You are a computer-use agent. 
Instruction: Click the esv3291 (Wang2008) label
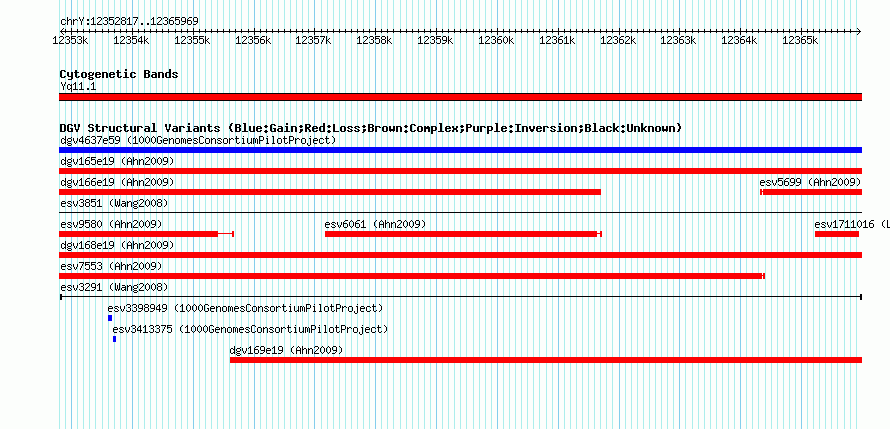(x=114, y=287)
